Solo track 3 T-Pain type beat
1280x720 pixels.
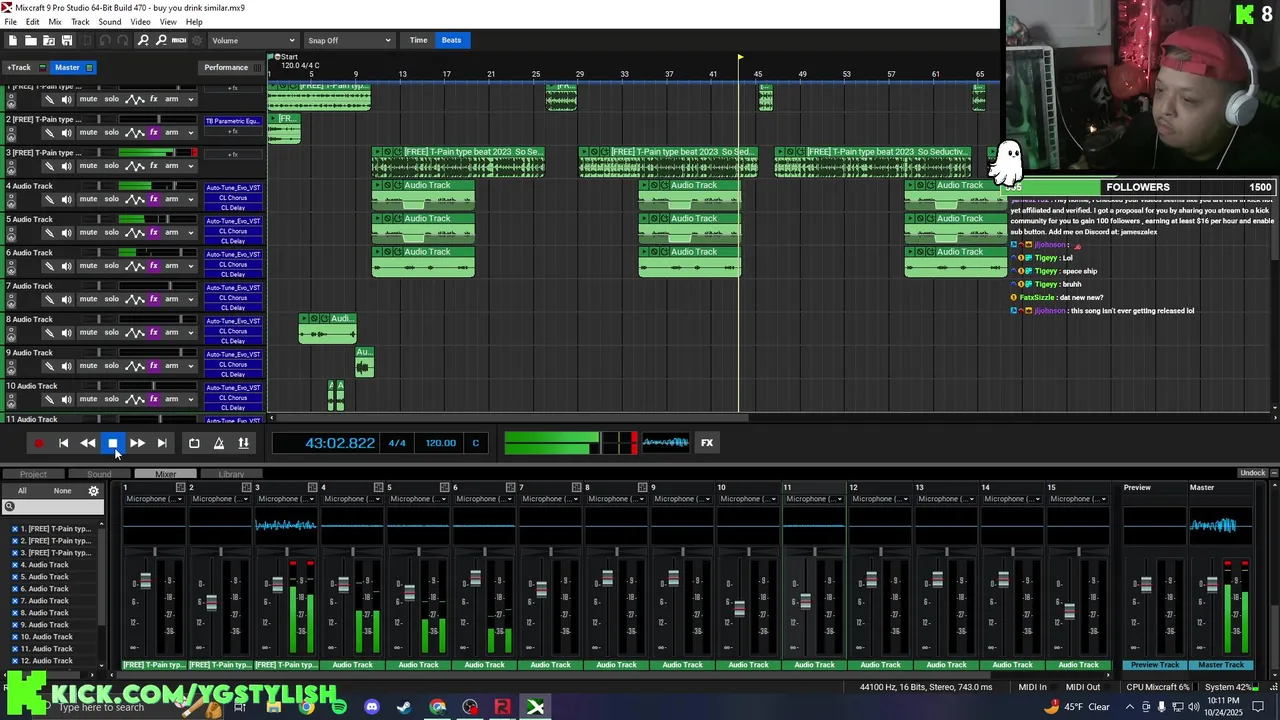(111, 165)
